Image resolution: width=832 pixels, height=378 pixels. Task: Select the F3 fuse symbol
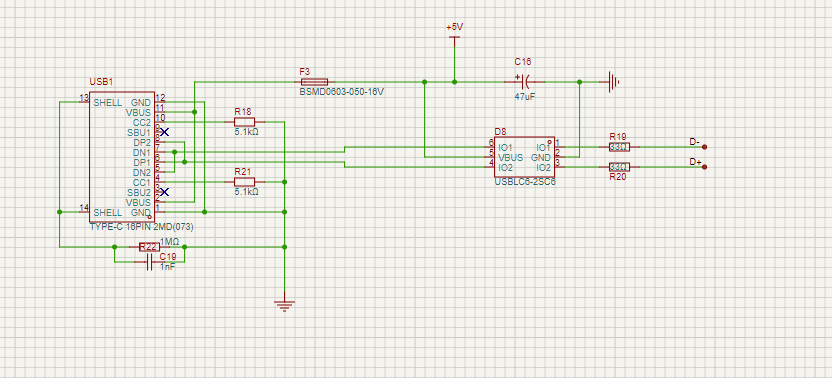(x=314, y=82)
